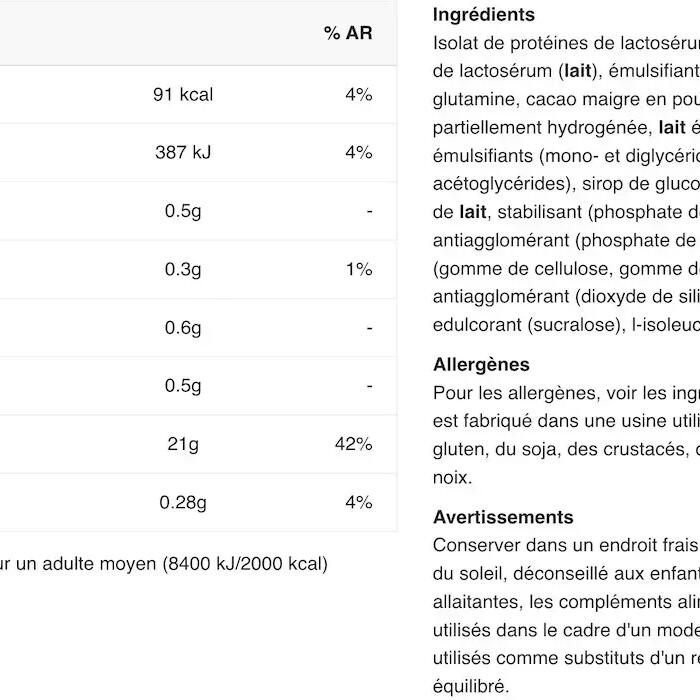
Task: Click the "Conserver dans un endroit frais" line
Action: tap(566, 546)
